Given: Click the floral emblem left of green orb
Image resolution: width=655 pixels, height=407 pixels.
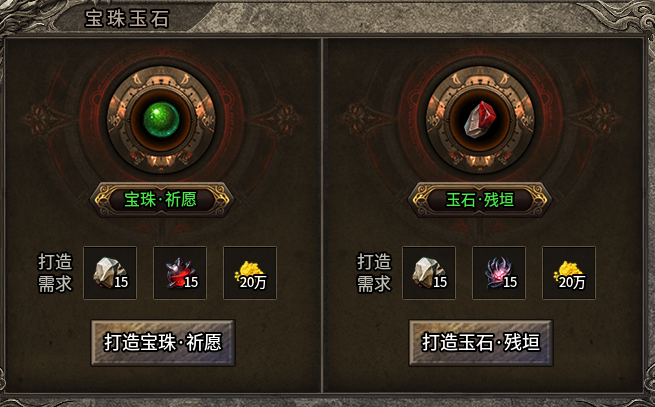Looking at the screenshot, I should click(43, 119).
